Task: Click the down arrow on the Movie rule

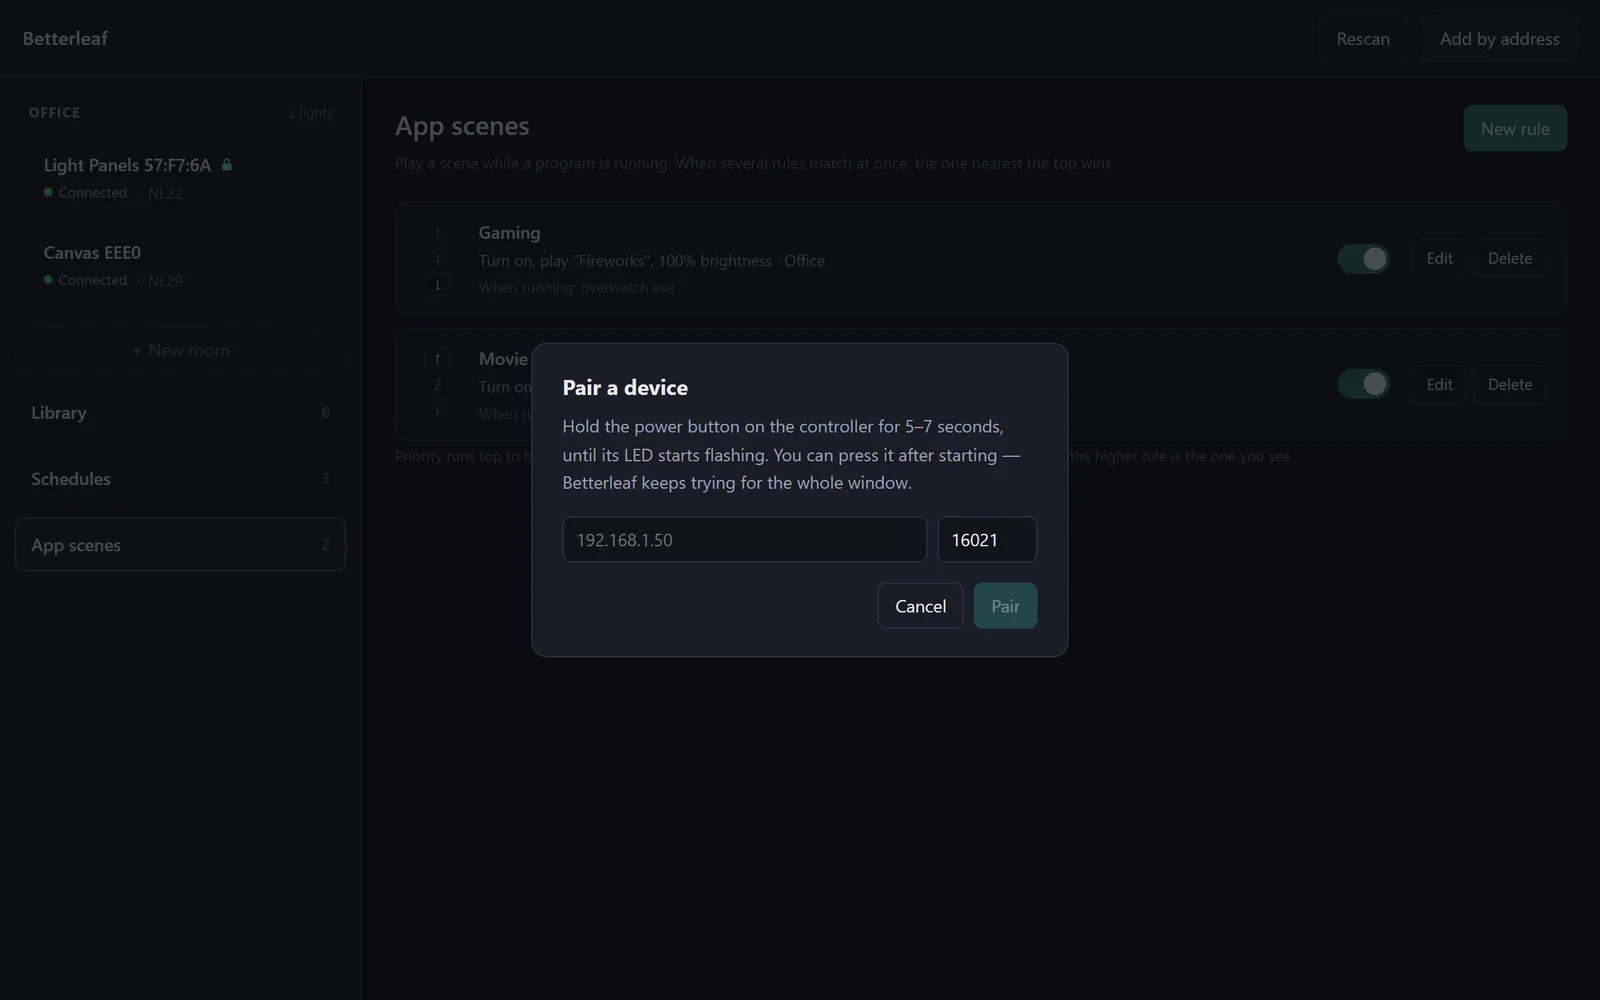Action: pos(437,411)
